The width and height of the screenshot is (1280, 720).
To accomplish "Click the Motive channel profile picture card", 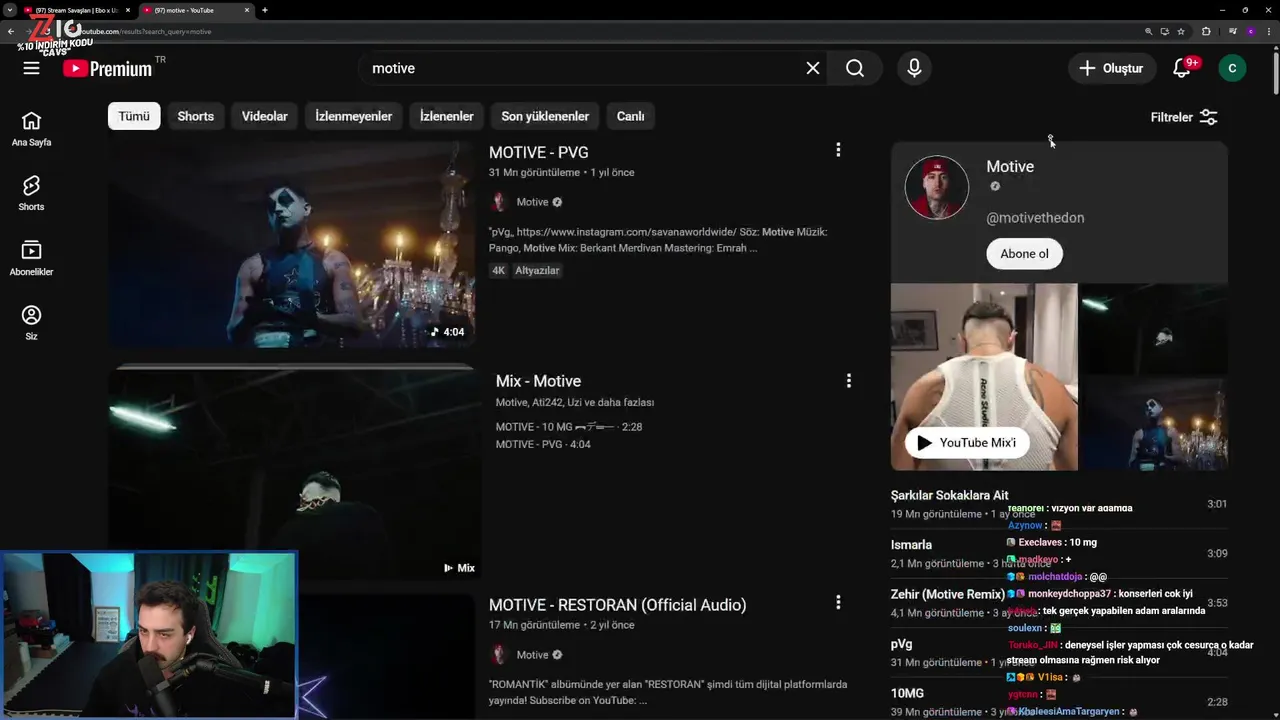I will click(x=937, y=187).
